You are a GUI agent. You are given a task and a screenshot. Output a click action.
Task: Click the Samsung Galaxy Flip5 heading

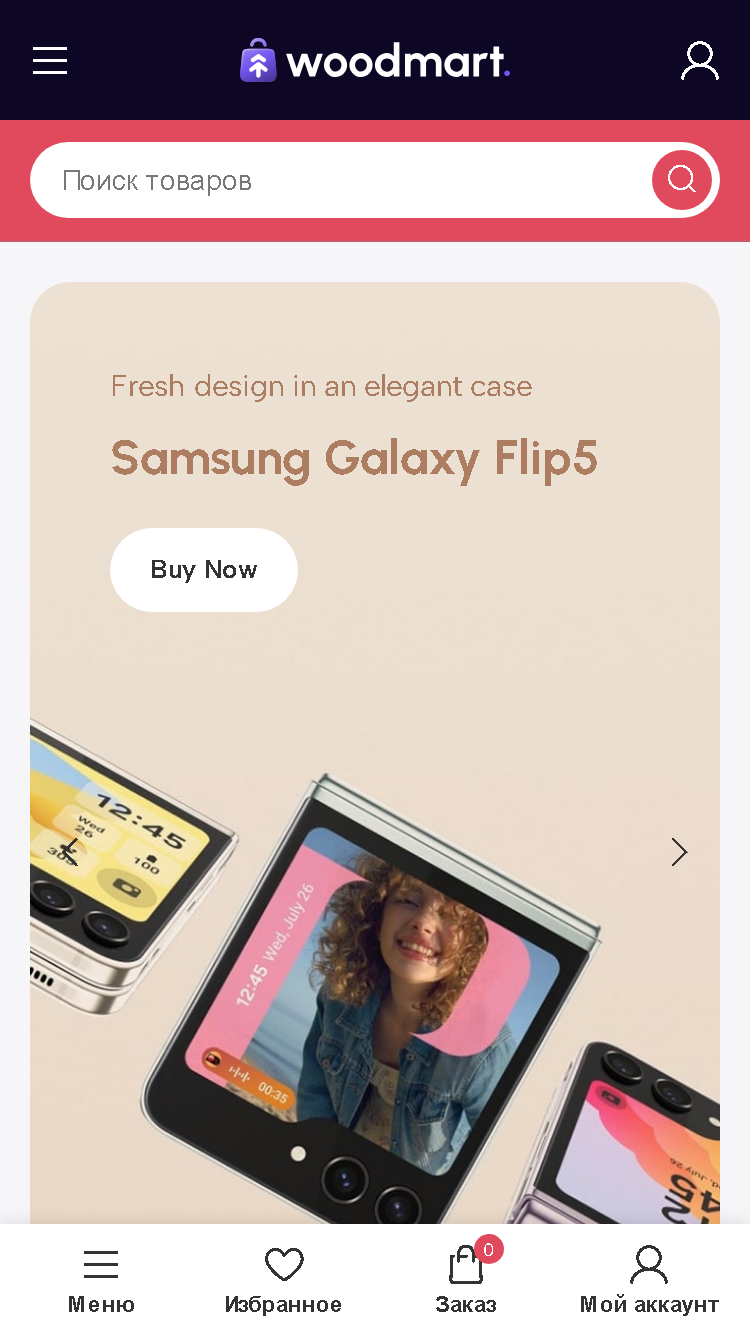point(354,459)
